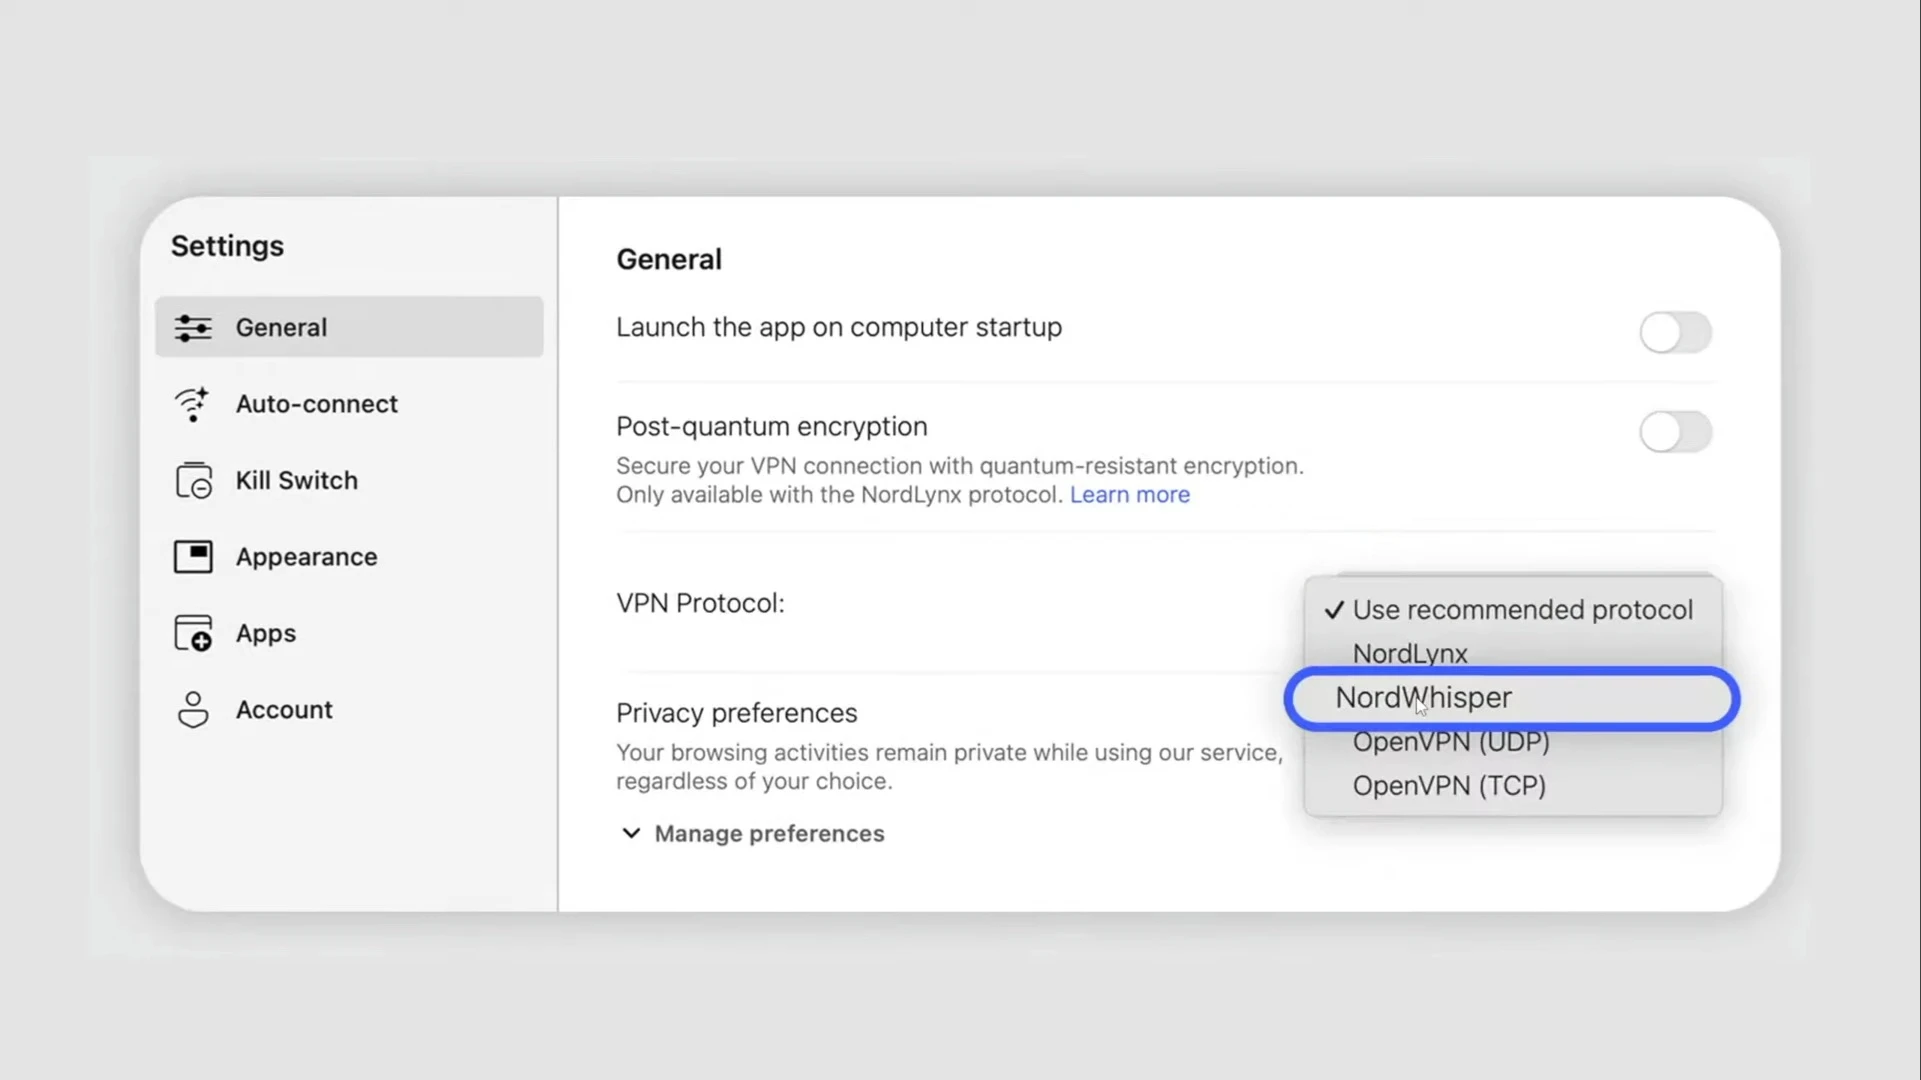This screenshot has width=1921, height=1080.
Task: Click the Settings title text
Action: tap(227, 246)
